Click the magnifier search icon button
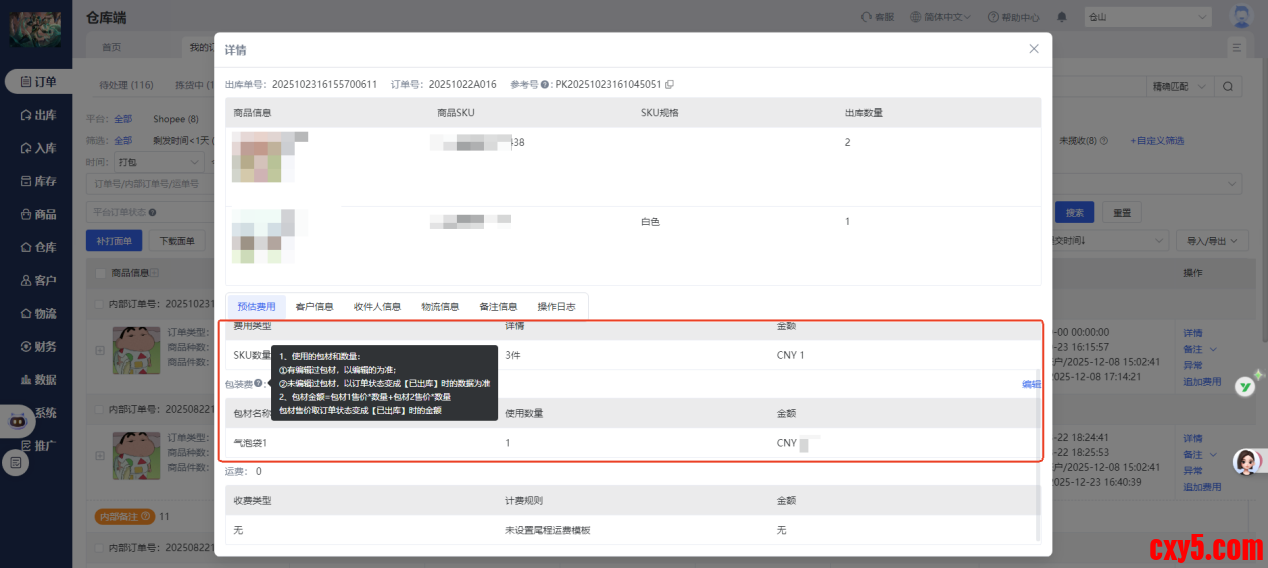 [x=1227, y=86]
